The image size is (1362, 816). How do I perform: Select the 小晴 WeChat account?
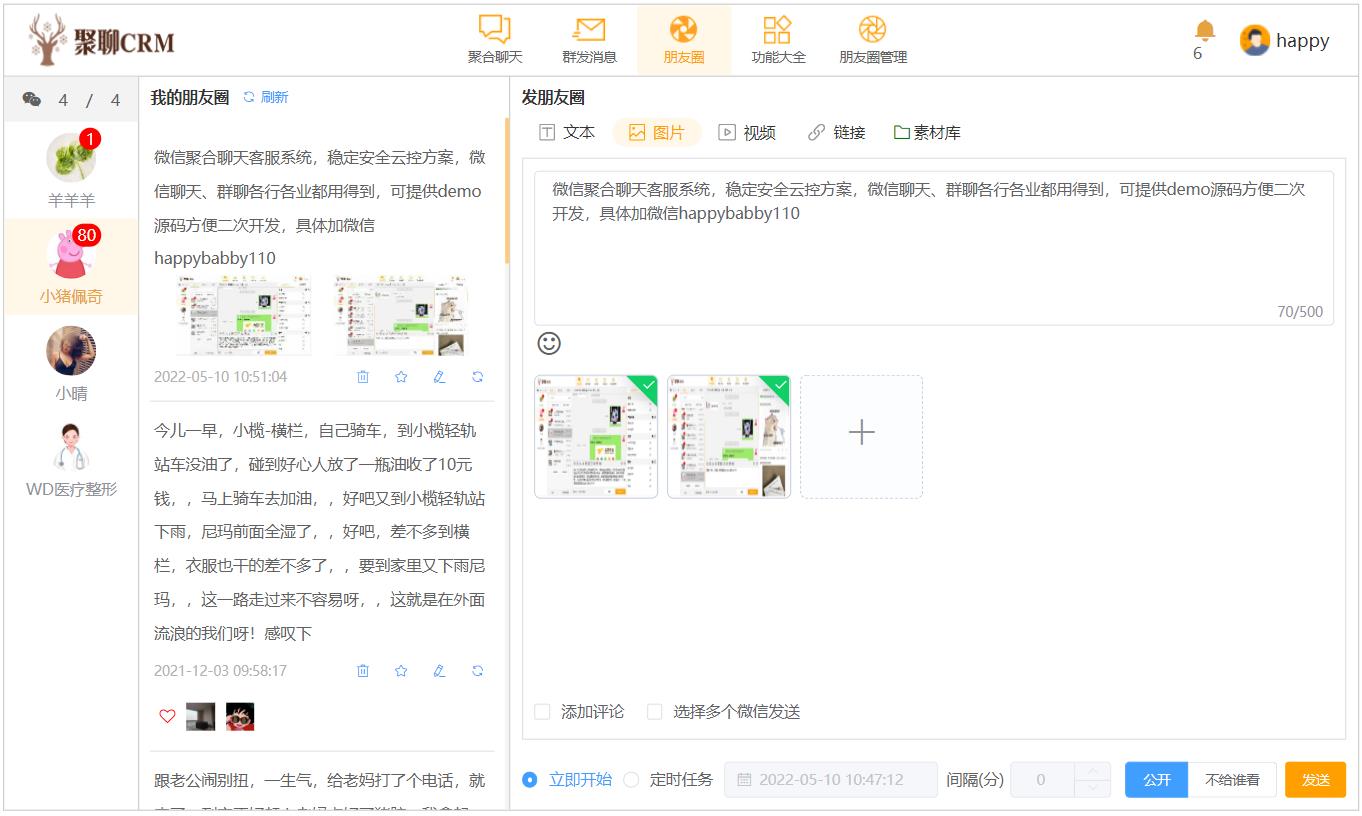click(x=71, y=364)
